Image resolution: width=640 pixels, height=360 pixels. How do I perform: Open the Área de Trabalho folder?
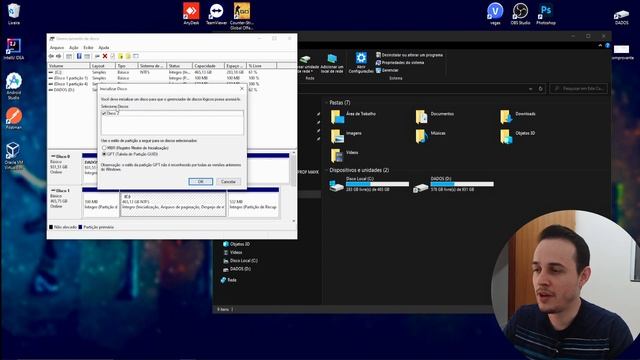(353, 116)
